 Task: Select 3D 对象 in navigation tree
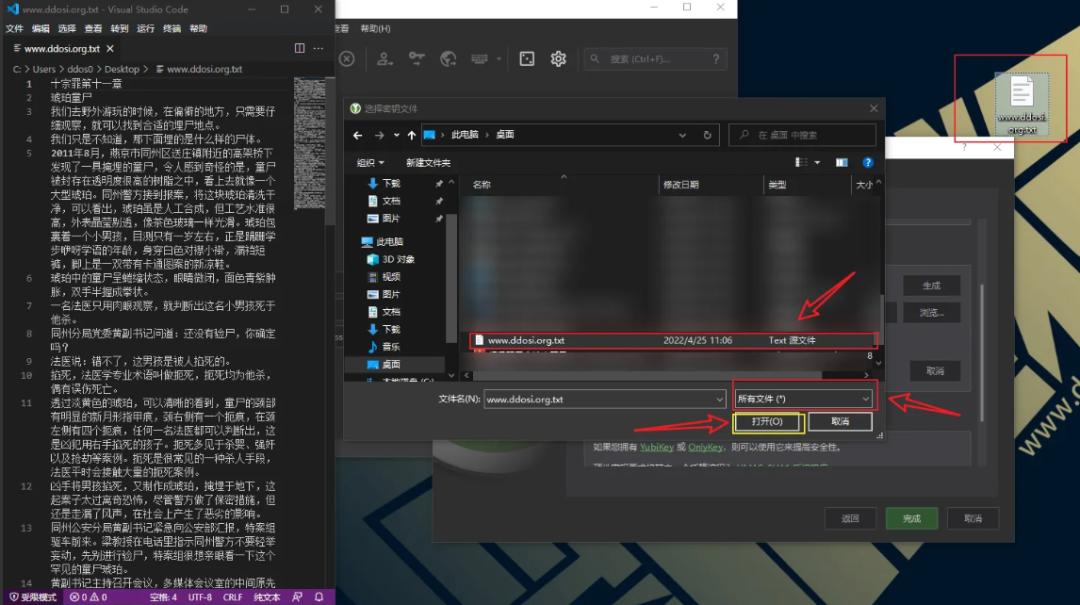click(x=398, y=260)
